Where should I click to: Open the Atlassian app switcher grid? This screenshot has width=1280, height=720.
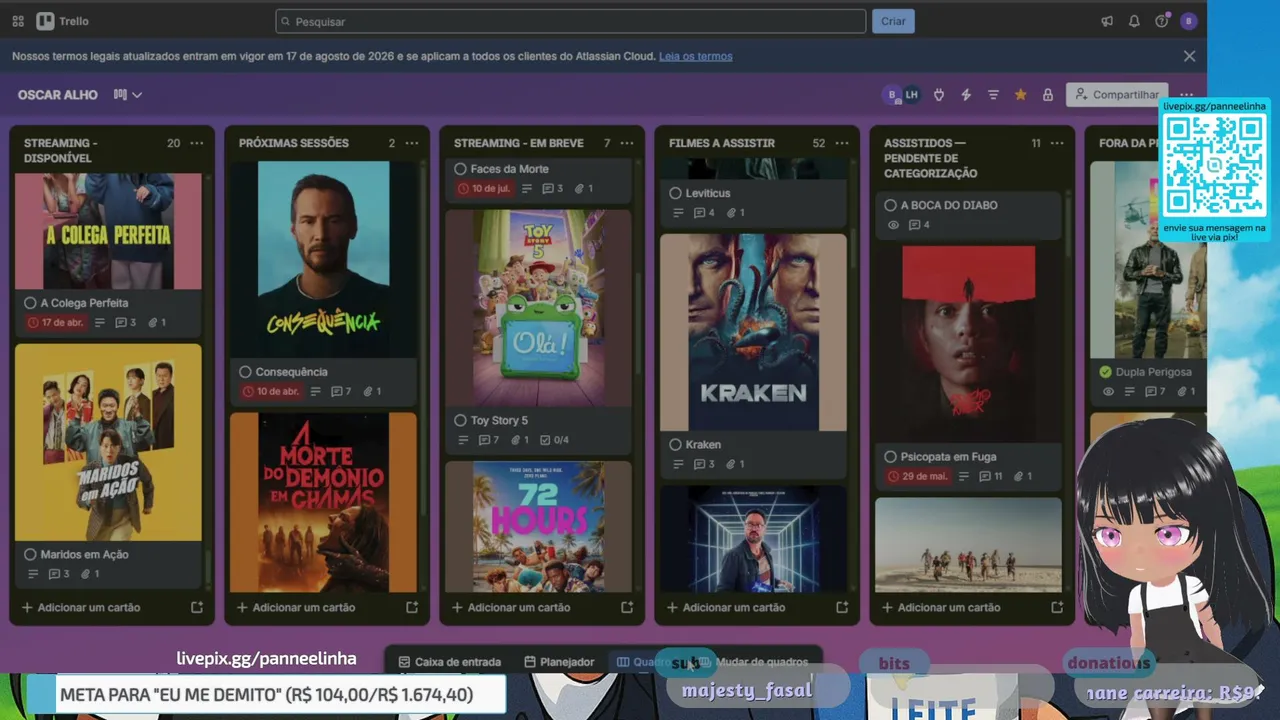(18, 21)
